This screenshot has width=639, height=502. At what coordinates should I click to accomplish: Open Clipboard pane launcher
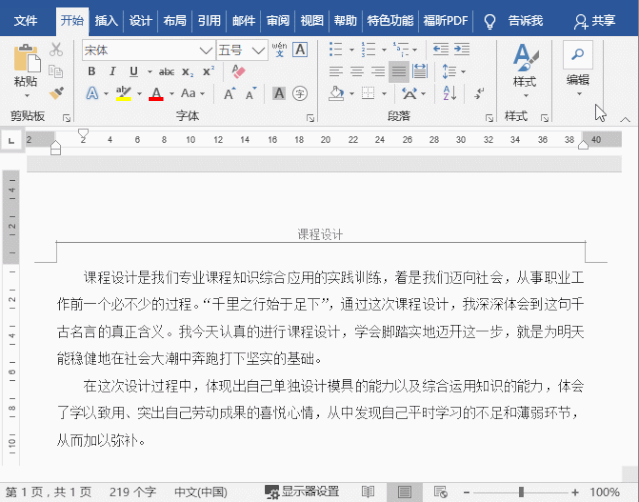coord(66,118)
